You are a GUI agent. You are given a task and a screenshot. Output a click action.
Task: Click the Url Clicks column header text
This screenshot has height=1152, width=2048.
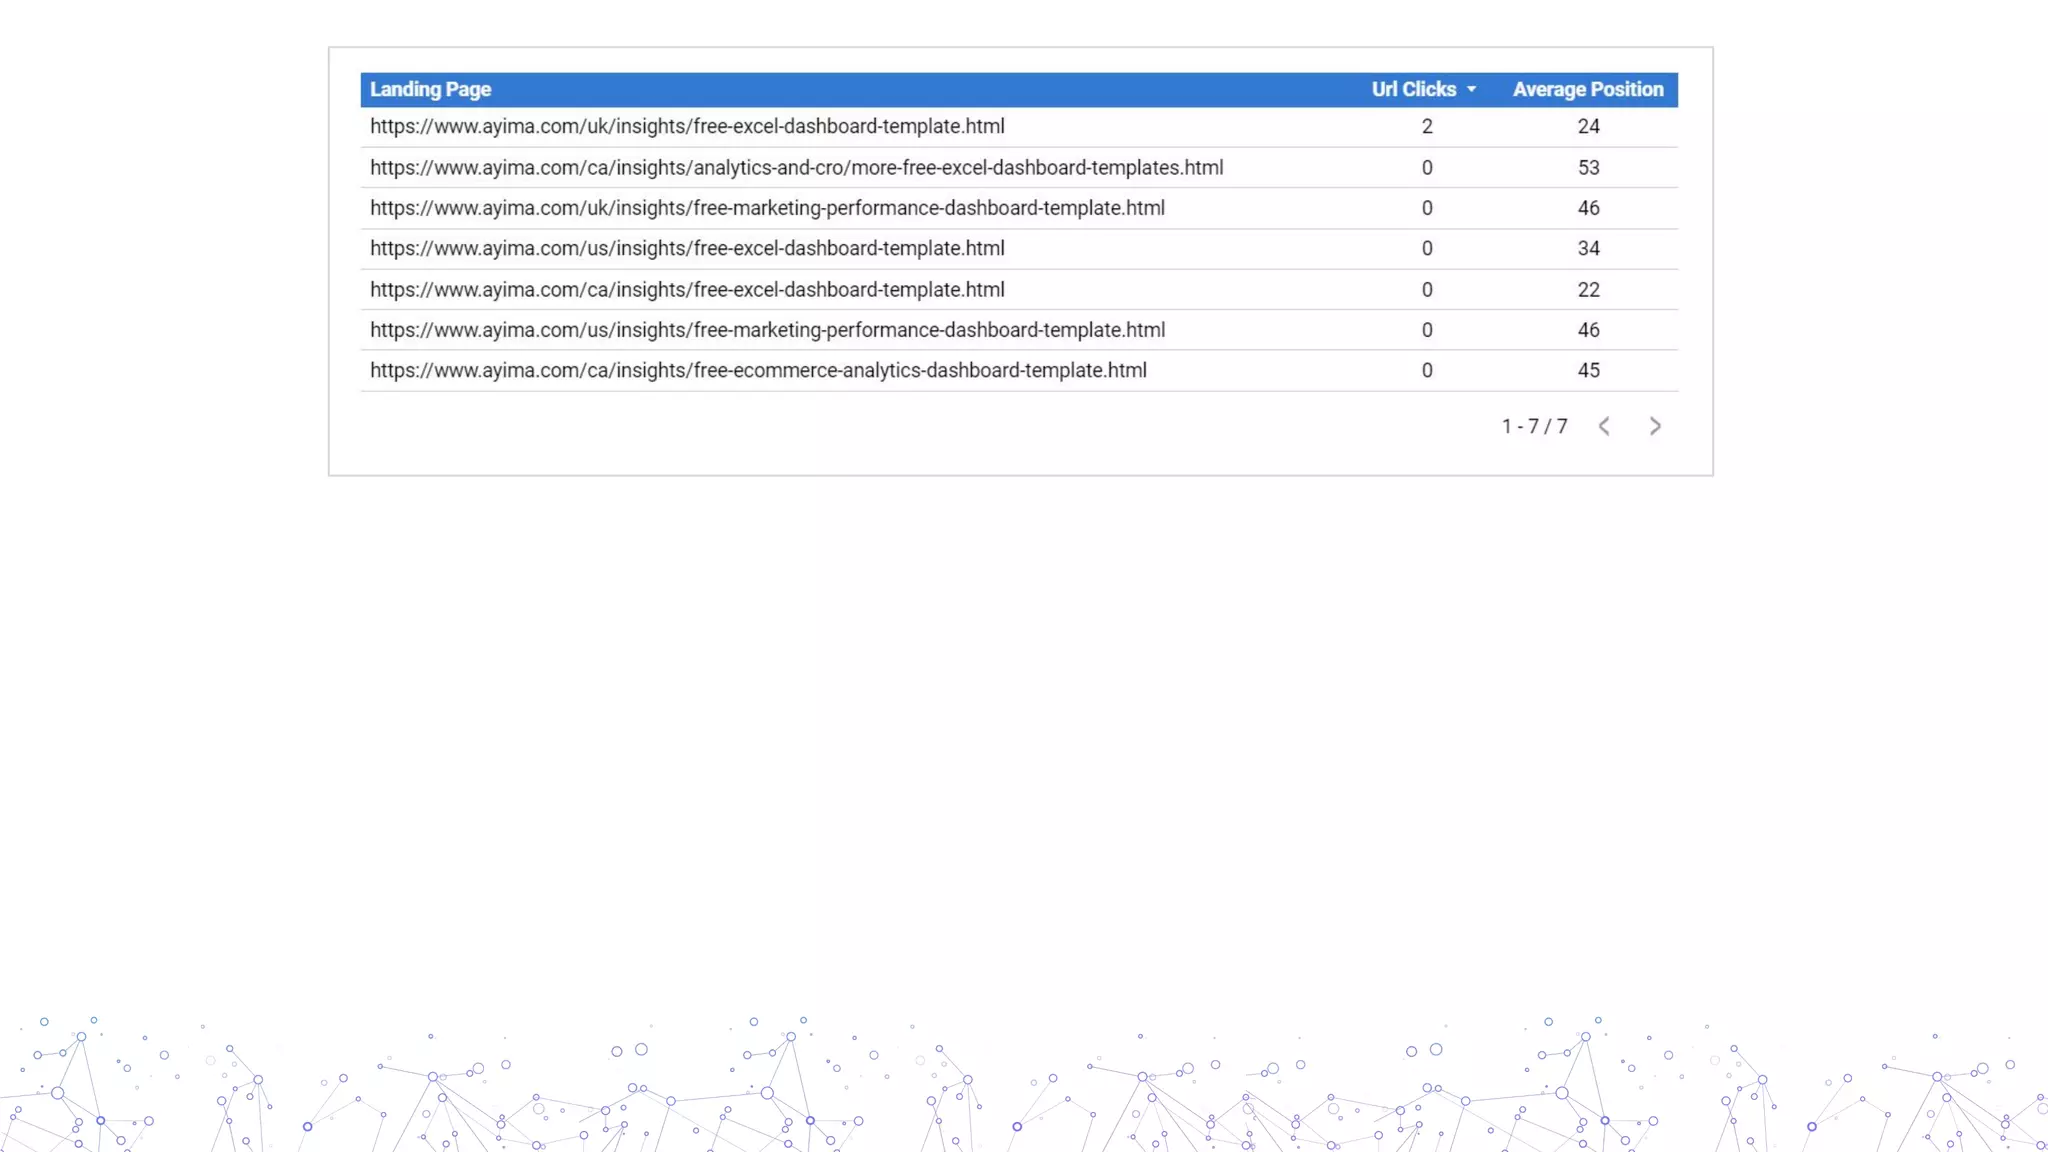(1413, 90)
